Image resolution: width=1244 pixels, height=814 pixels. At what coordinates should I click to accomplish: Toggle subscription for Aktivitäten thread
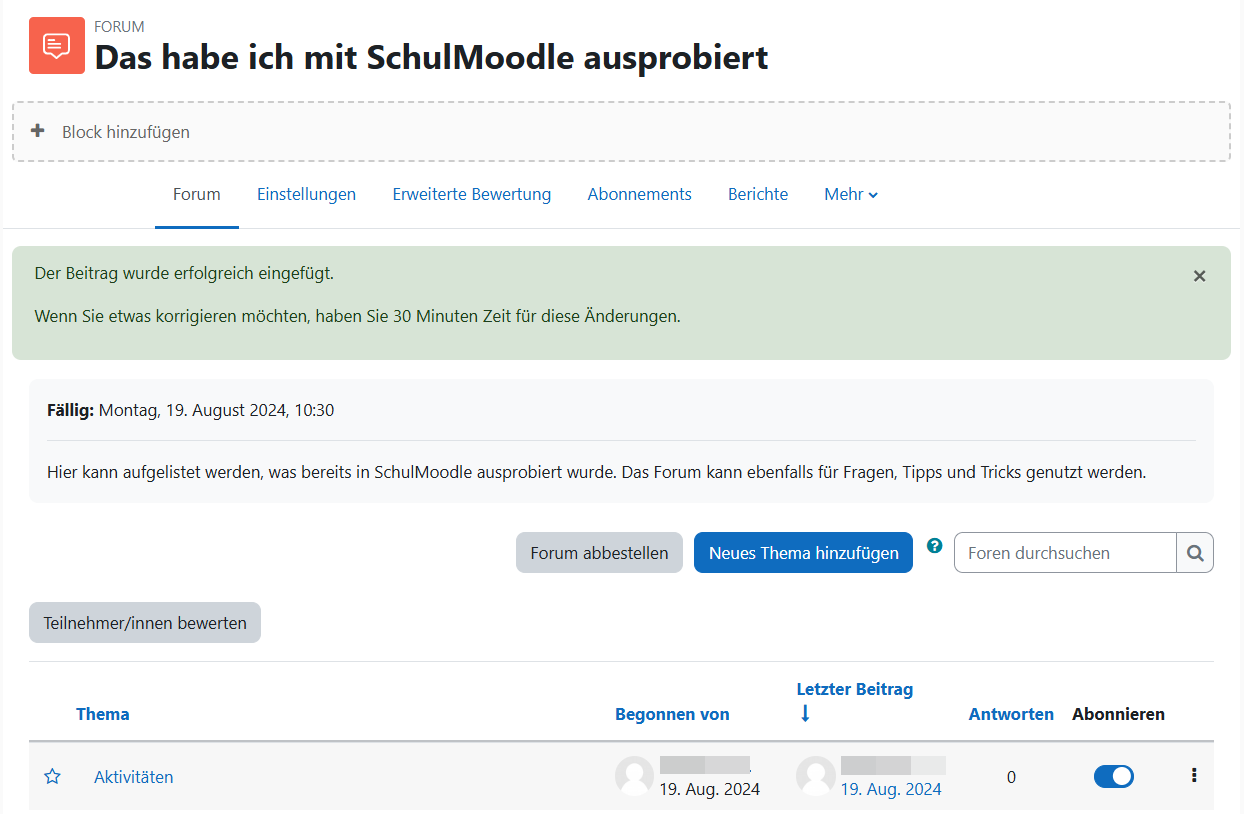point(1114,776)
